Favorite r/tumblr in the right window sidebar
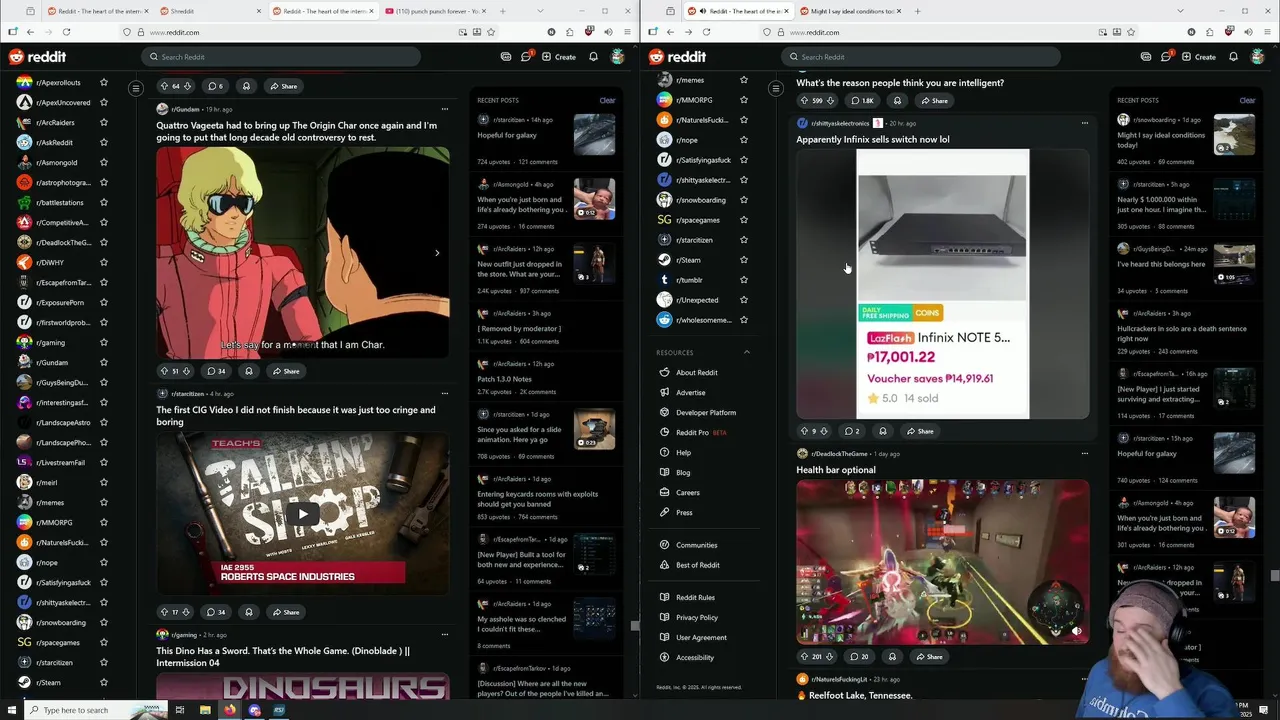 tap(743, 280)
